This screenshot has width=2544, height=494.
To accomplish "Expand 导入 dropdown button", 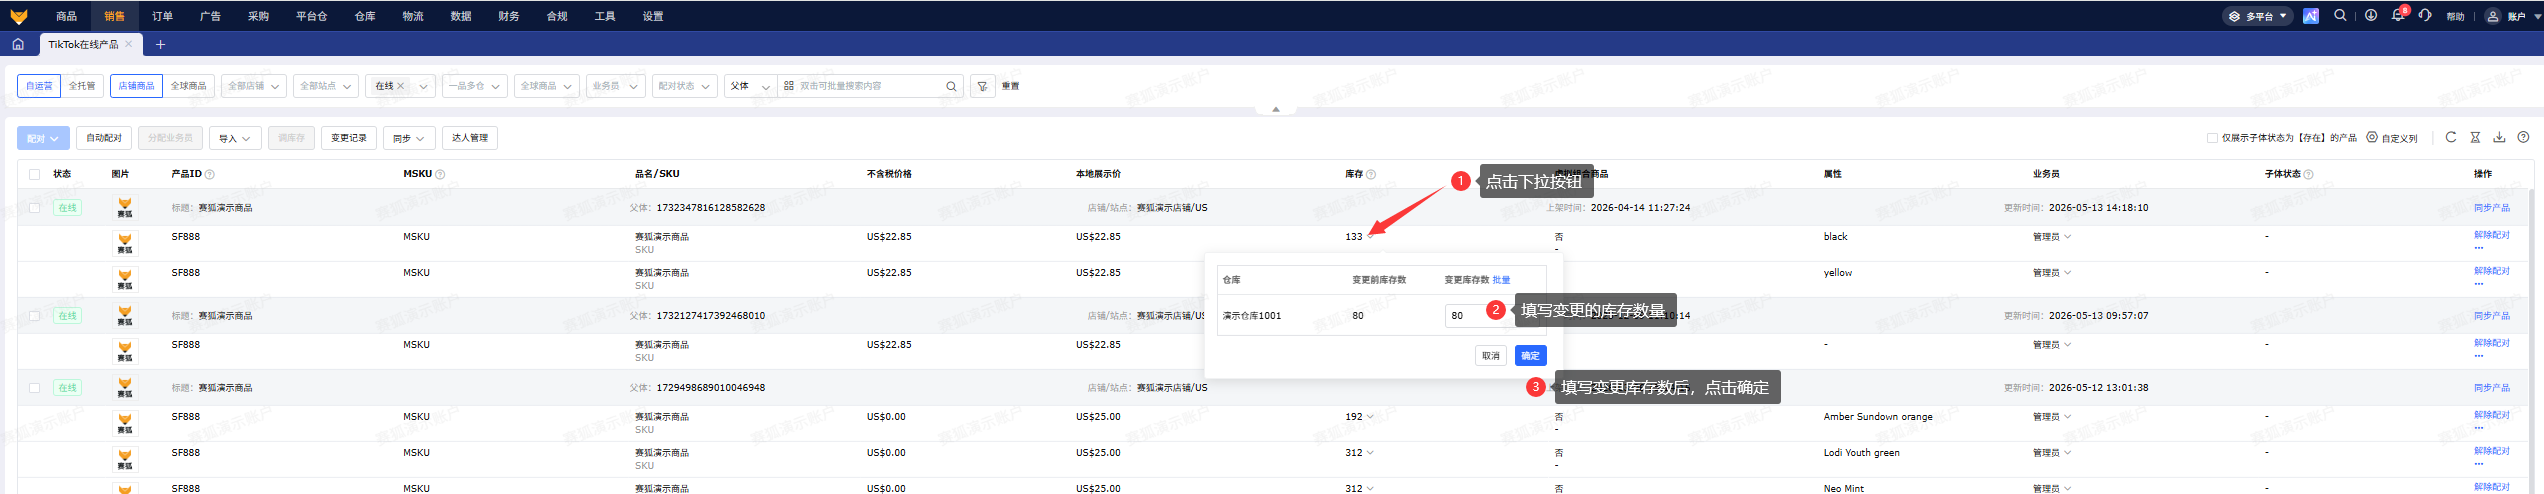I will 235,138.
